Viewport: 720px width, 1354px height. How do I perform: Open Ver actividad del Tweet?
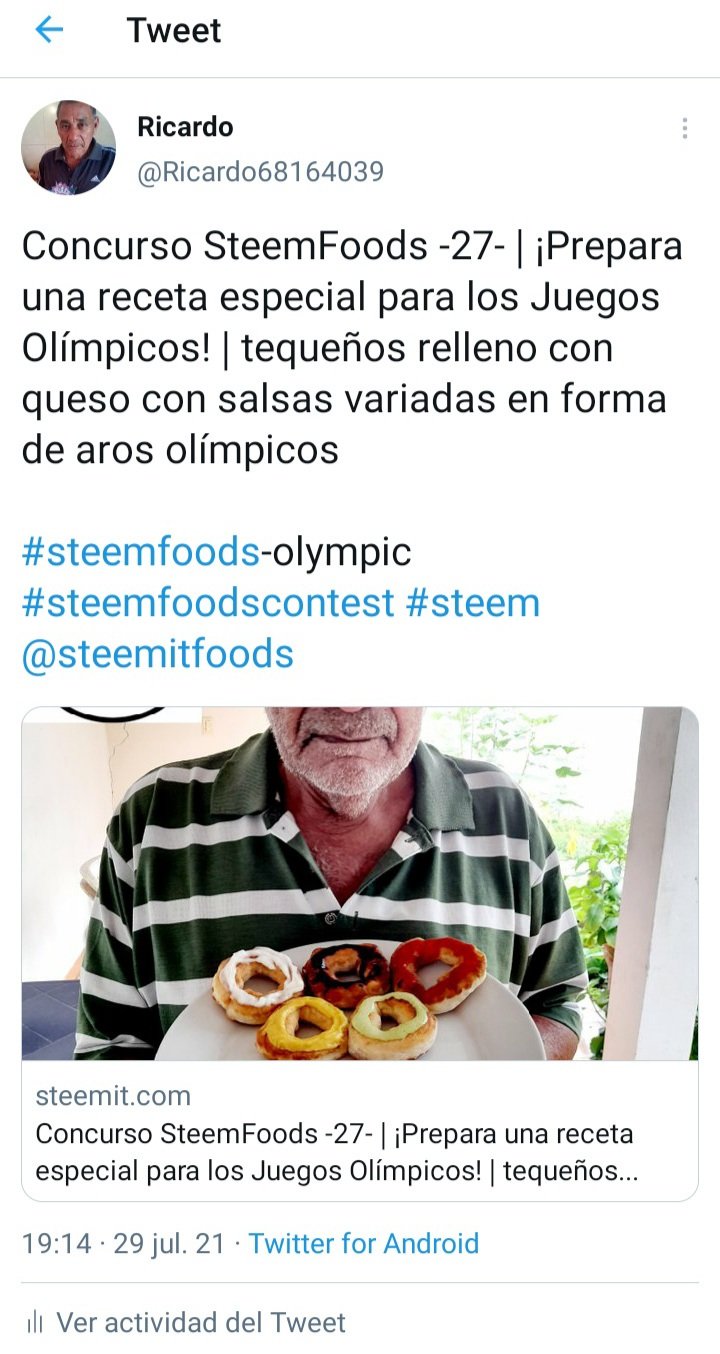click(201, 1323)
